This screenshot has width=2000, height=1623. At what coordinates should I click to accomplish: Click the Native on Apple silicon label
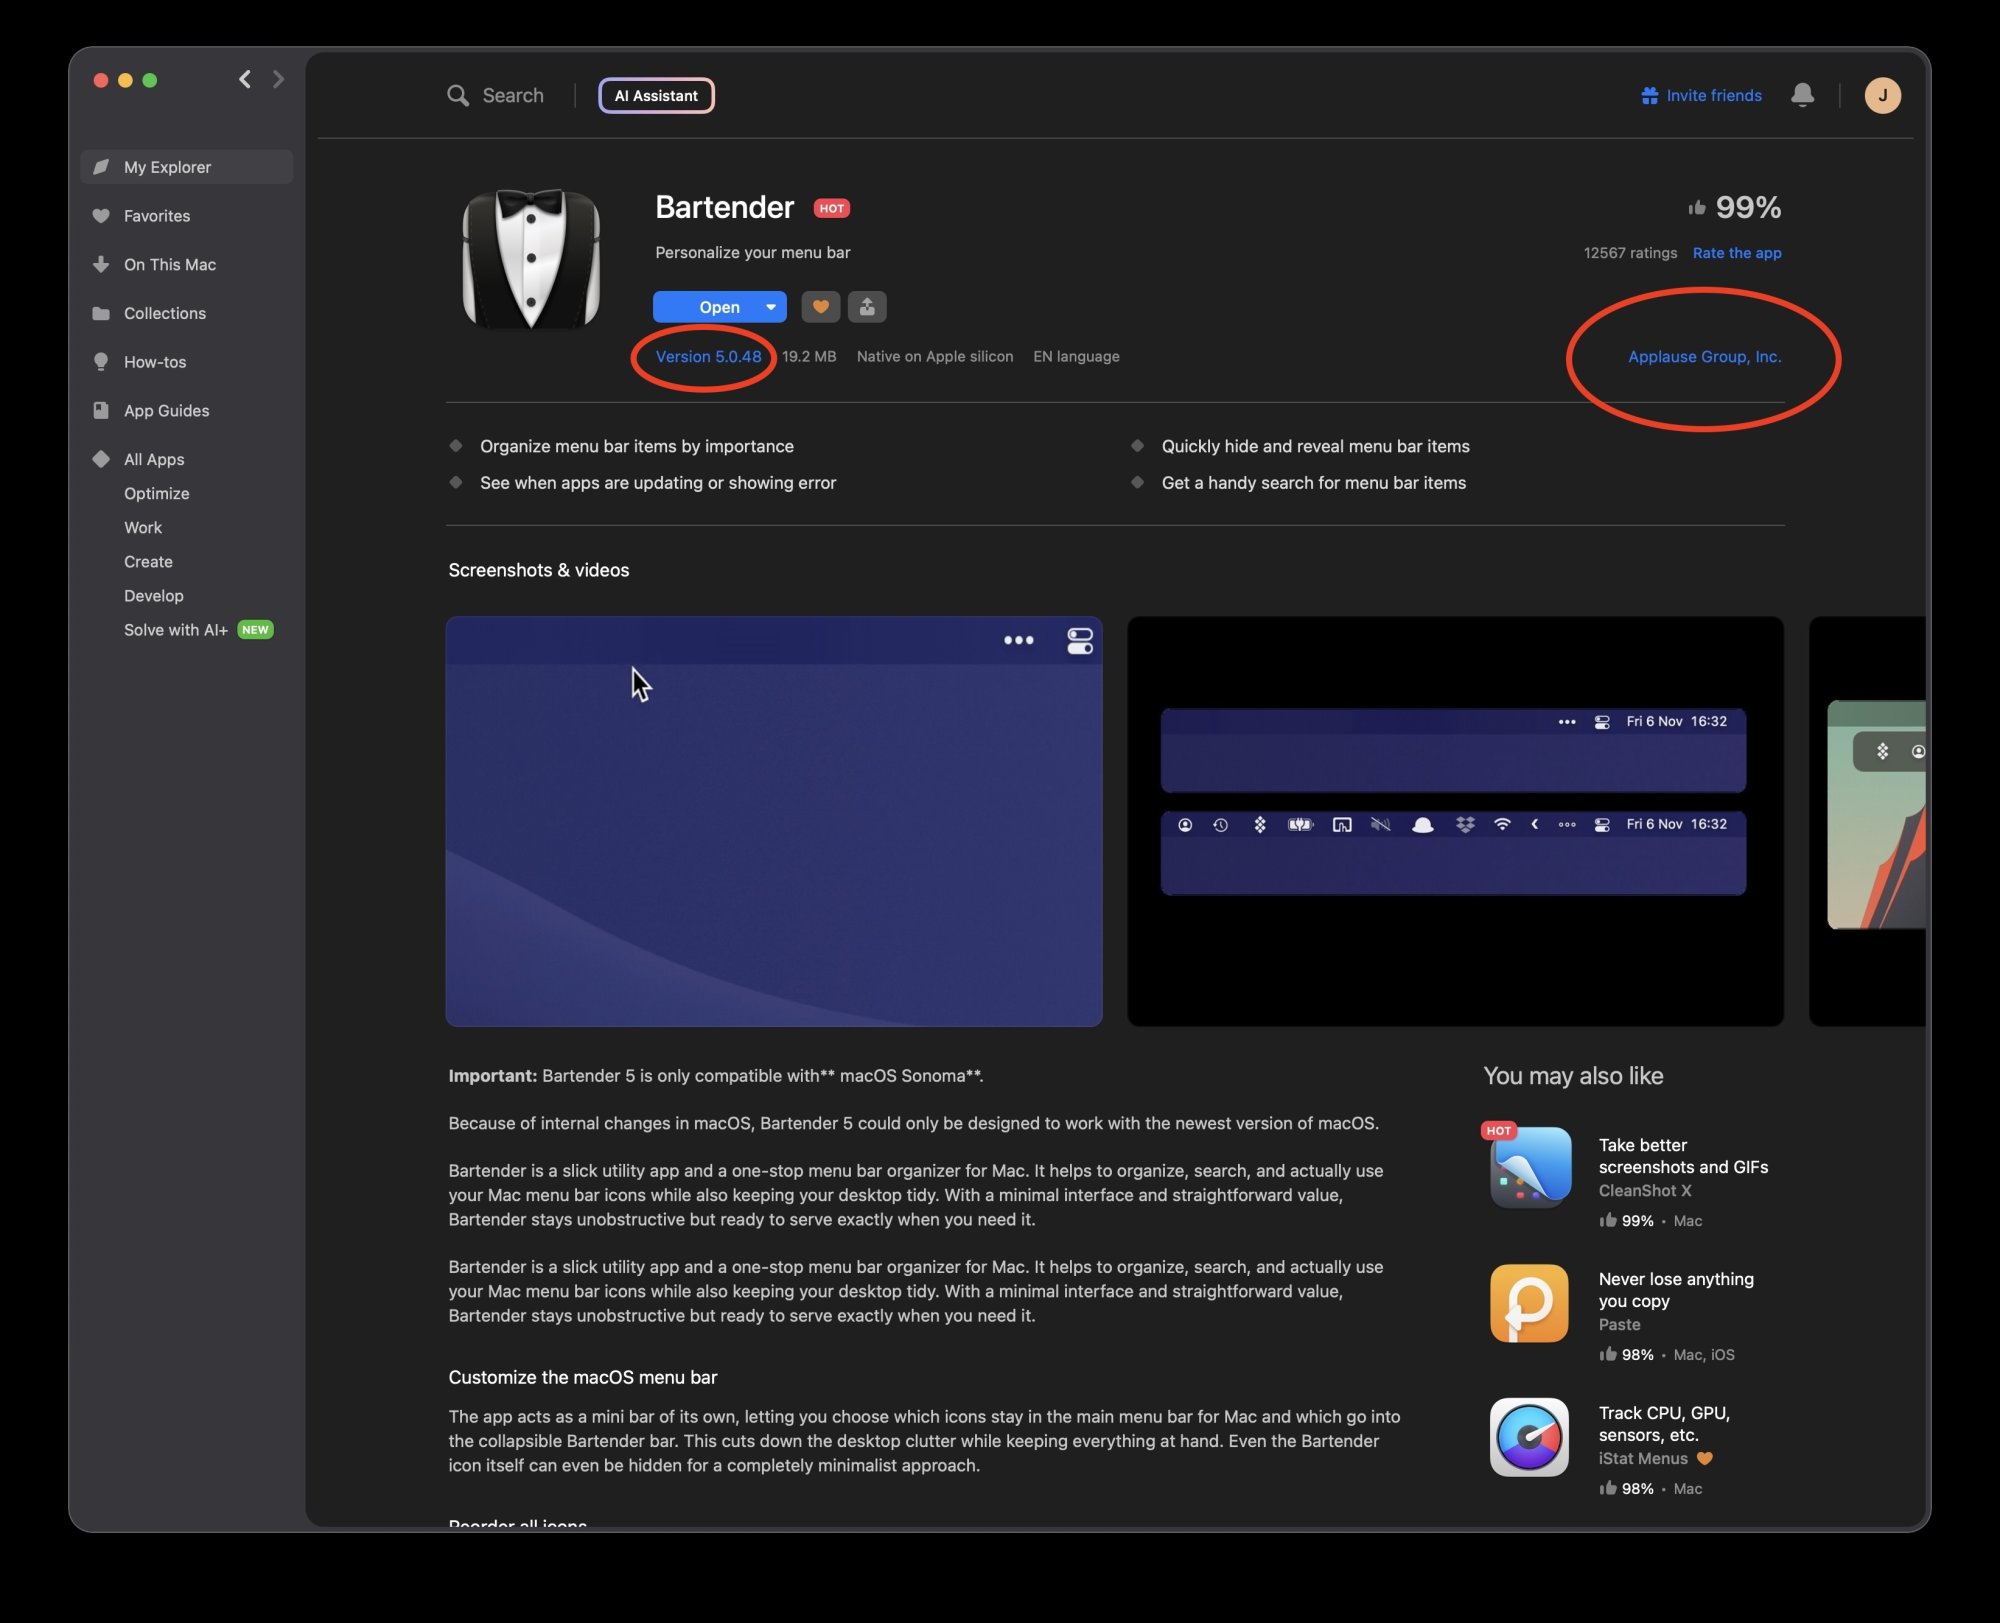[935, 357]
